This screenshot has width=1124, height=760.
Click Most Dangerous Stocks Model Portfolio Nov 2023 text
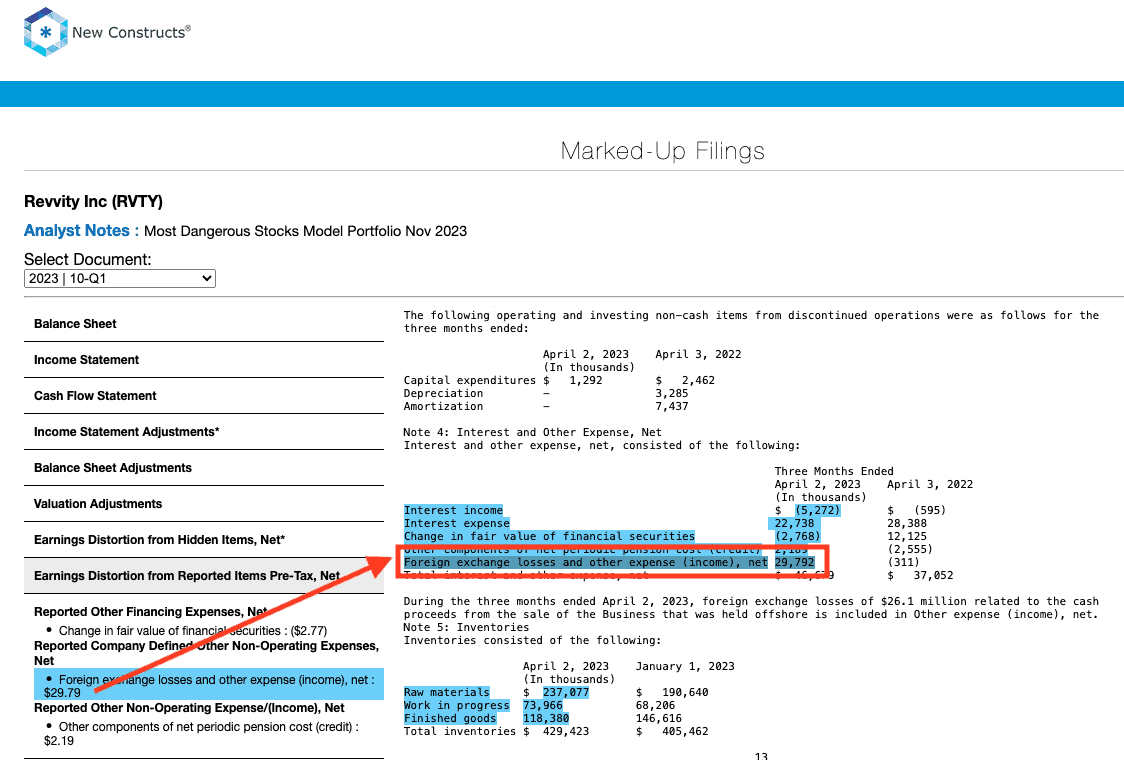tap(305, 232)
